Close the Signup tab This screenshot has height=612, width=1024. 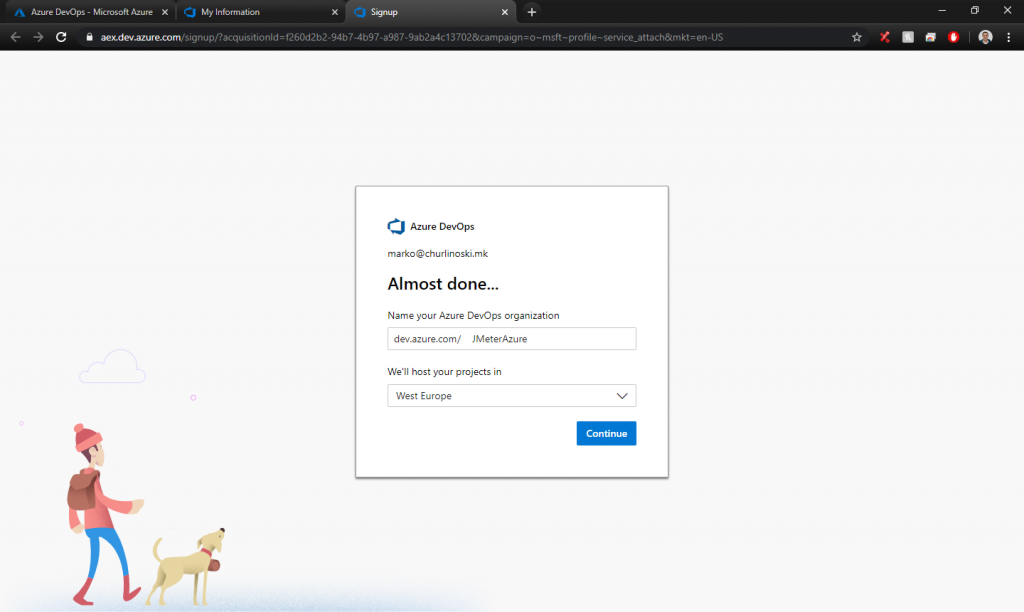click(504, 12)
